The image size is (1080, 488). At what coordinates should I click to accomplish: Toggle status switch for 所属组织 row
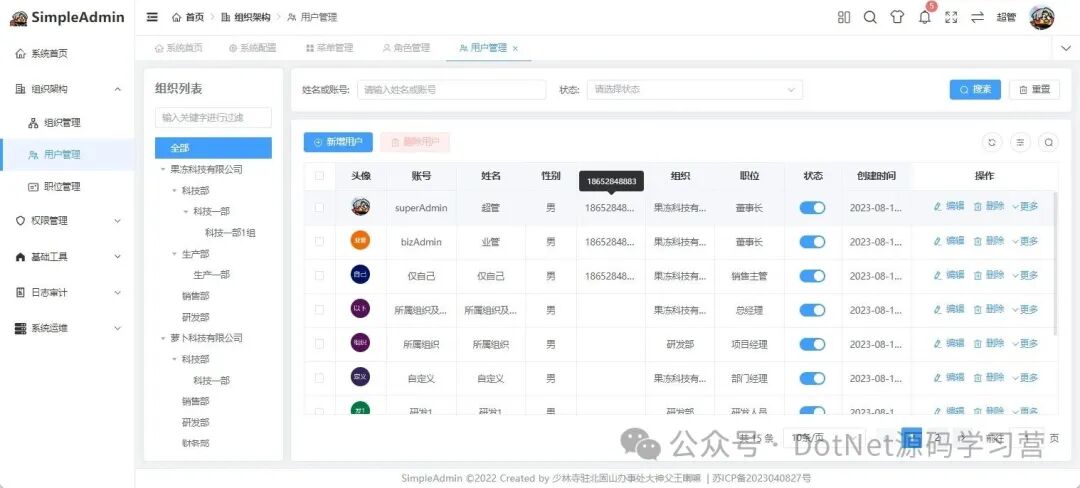(x=812, y=344)
